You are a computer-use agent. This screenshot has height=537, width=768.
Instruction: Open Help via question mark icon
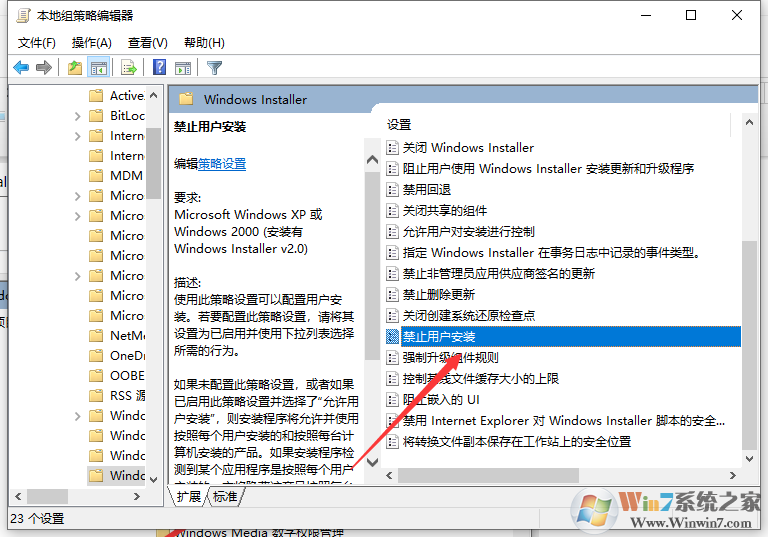(x=160, y=67)
